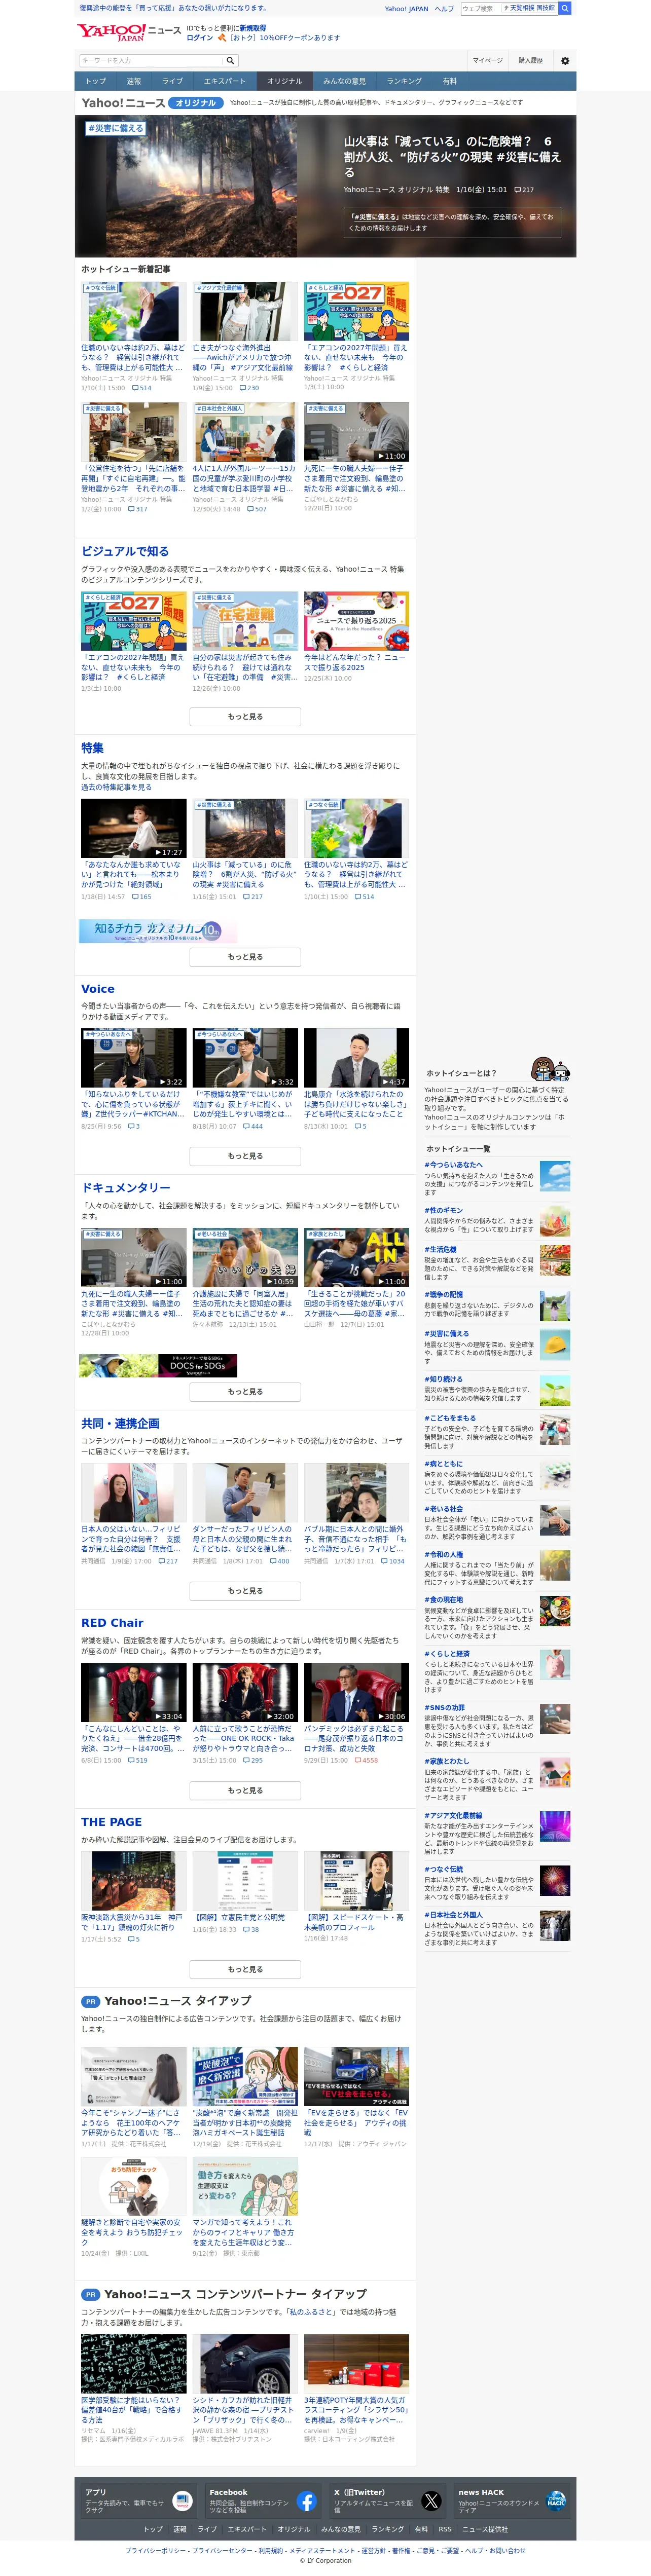Click the X (旧Twitter) icon in footer
Screen dimensions: 651x2576
(x=431, y=2501)
